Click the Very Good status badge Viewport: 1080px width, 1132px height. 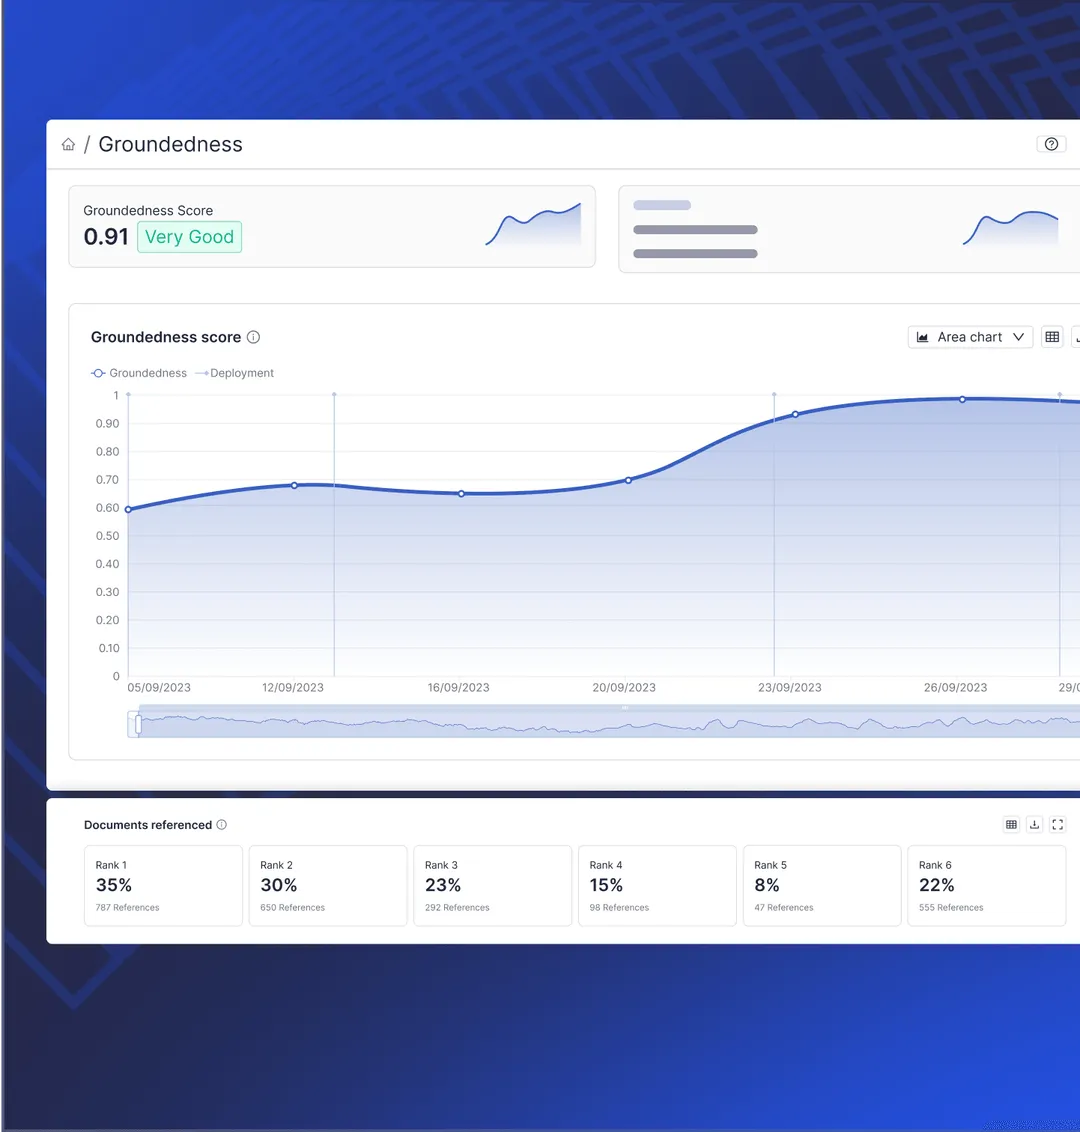[190, 237]
